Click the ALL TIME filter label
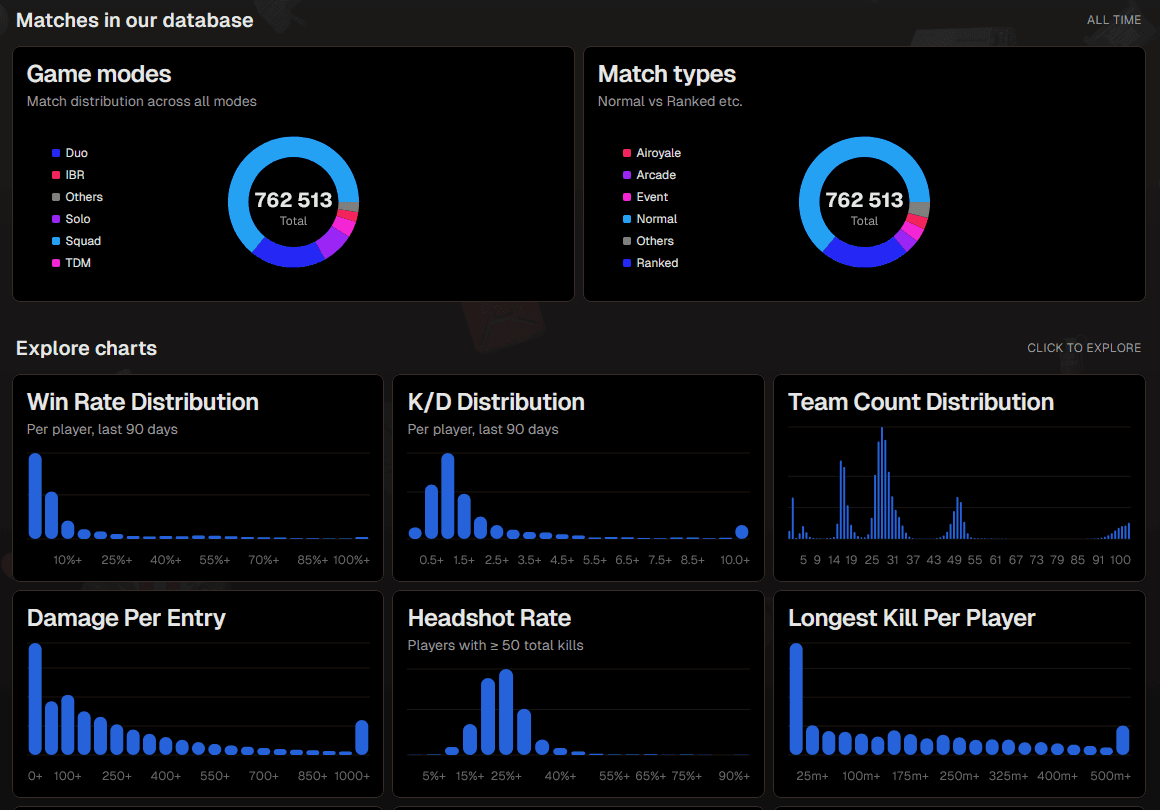This screenshot has width=1160, height=810. pyautogui.click(x=1113, y=20)
